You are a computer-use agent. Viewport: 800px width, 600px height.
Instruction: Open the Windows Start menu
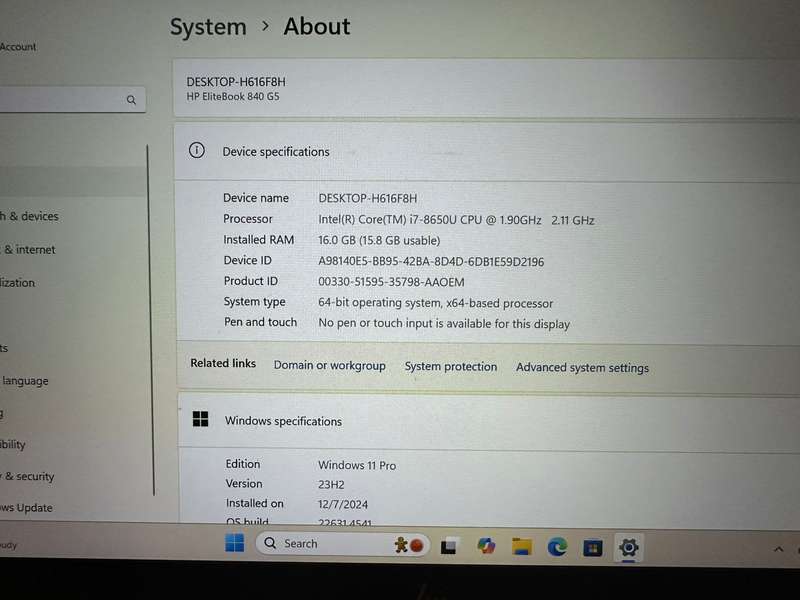tap(235, 543)
